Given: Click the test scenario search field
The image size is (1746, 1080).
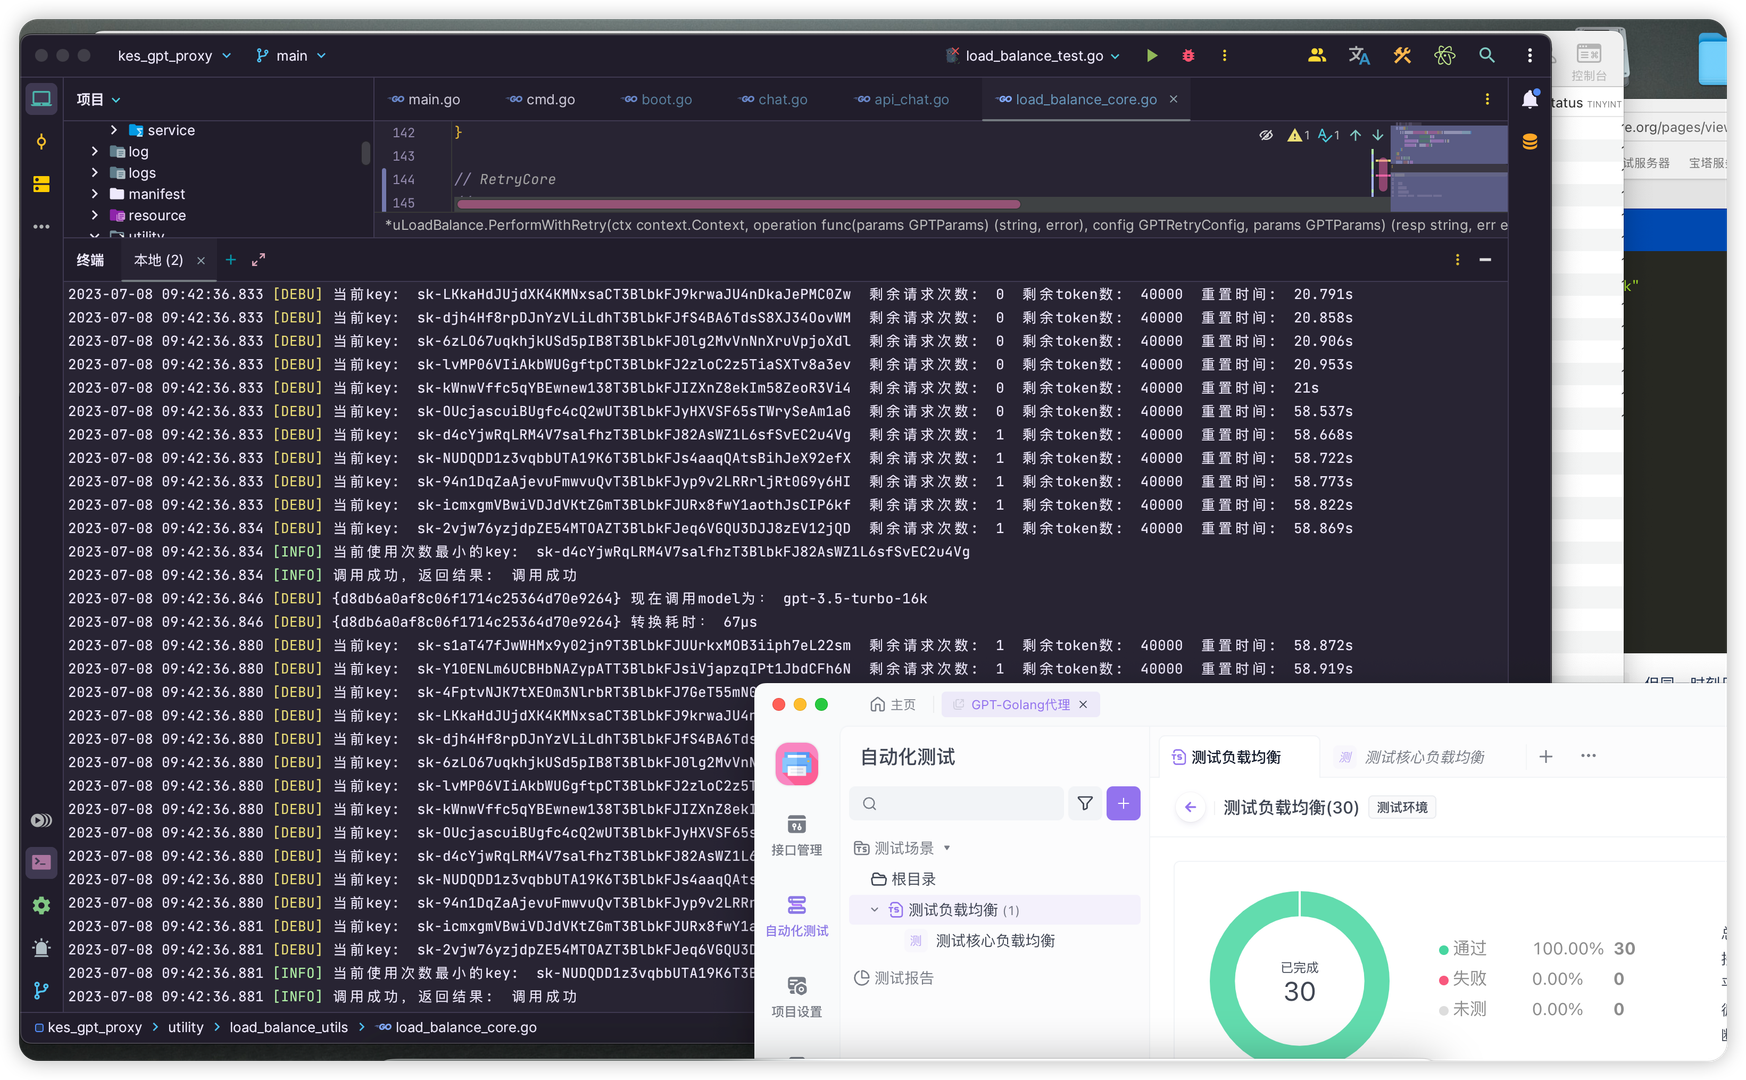Looking at the screenshot, I should coord(958,803).
